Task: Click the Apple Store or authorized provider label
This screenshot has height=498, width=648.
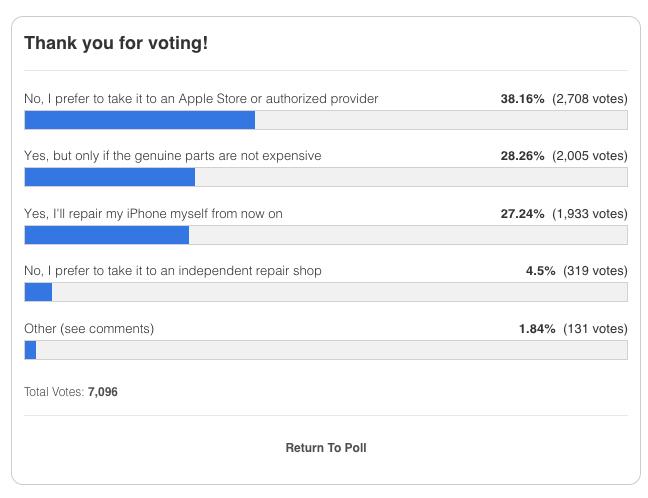Action: (x=201, y=99)
